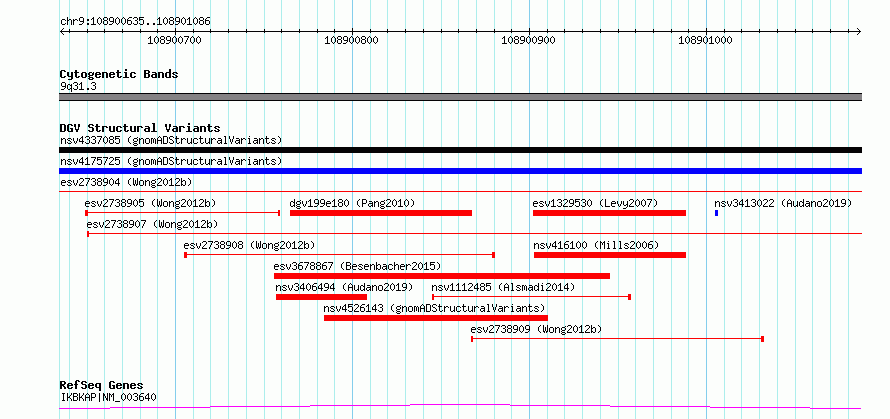
Task: Click the esv2738904 (Wong2012b) thin red line
Action: click(x=460, y=192)
